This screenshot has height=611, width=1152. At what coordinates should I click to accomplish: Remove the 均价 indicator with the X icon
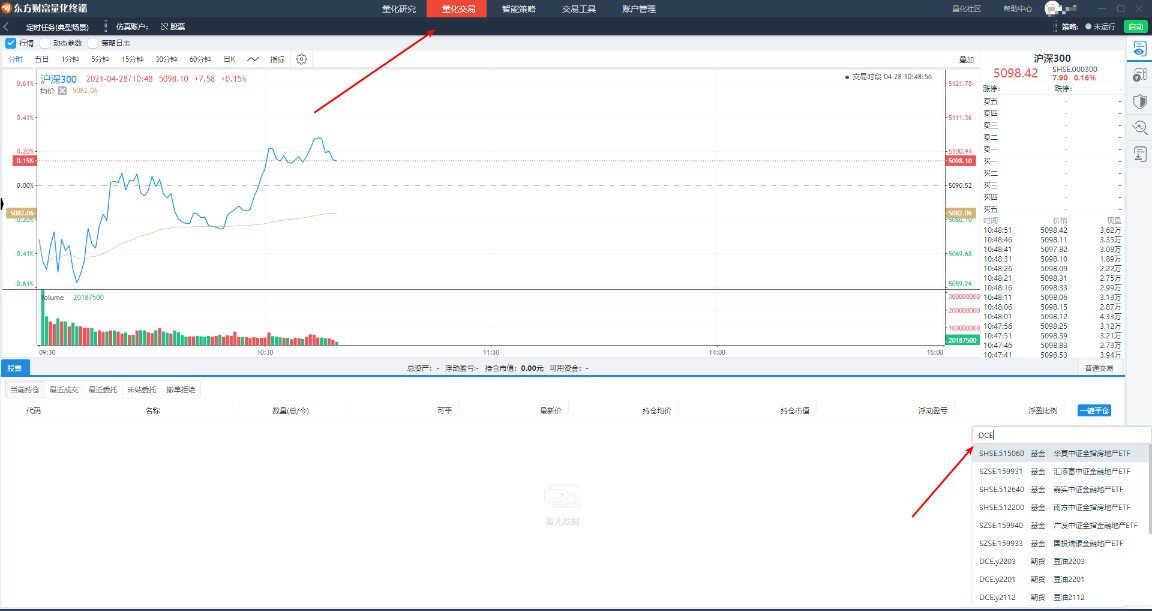tap(62, 90)
